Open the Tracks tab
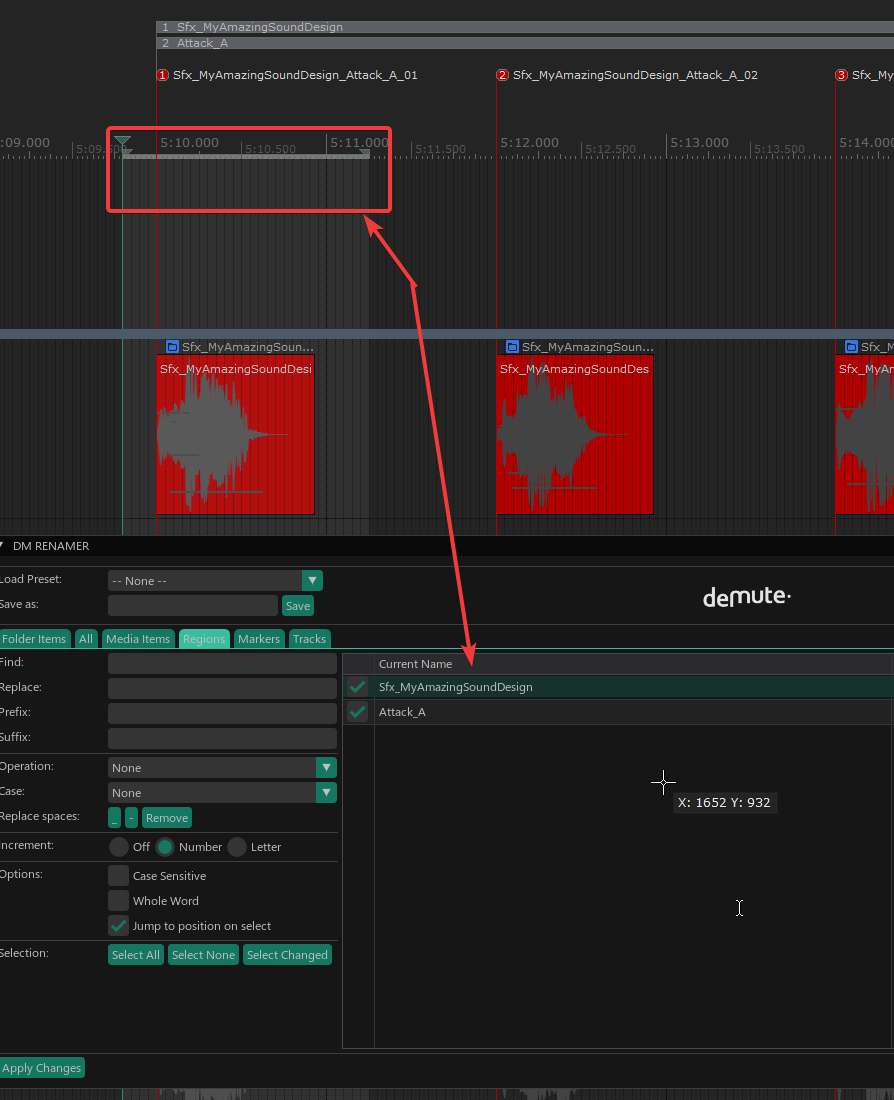This screenshot has height=1100, width=894. (x=309, y=638)
